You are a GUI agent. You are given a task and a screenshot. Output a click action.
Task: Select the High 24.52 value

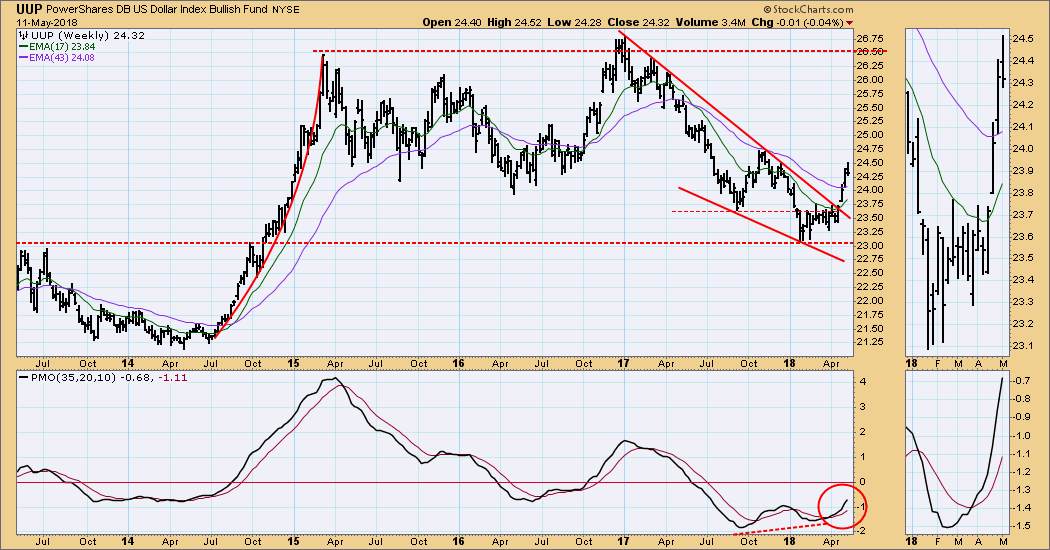coord(512,22)
